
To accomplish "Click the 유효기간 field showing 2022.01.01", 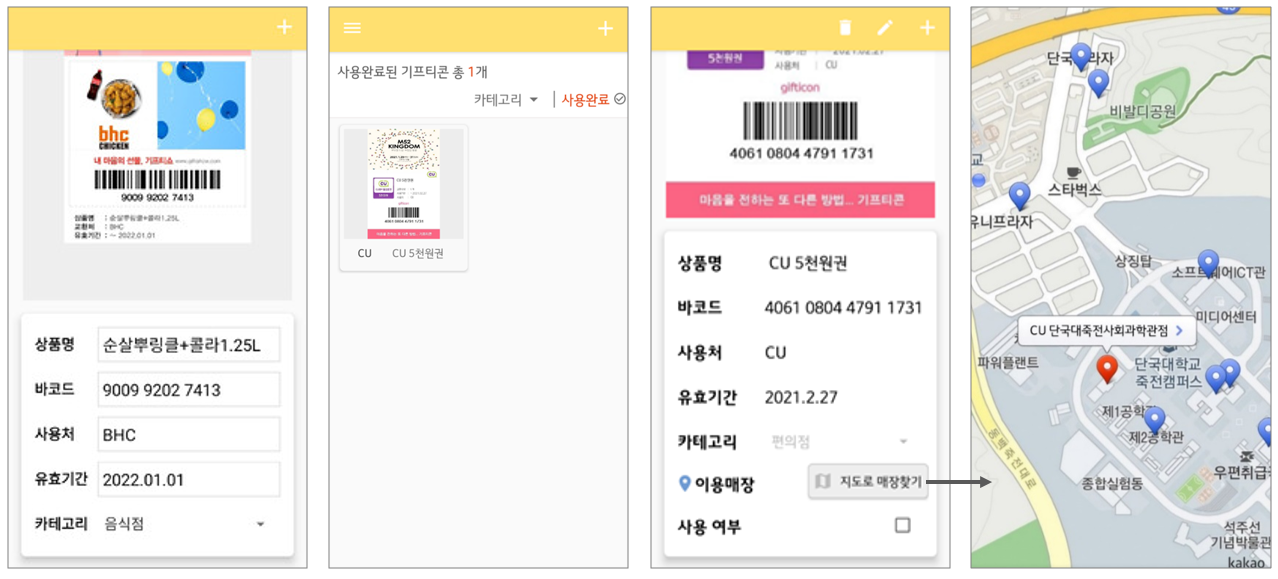I will pyautogui.click(x=189, y=480).
